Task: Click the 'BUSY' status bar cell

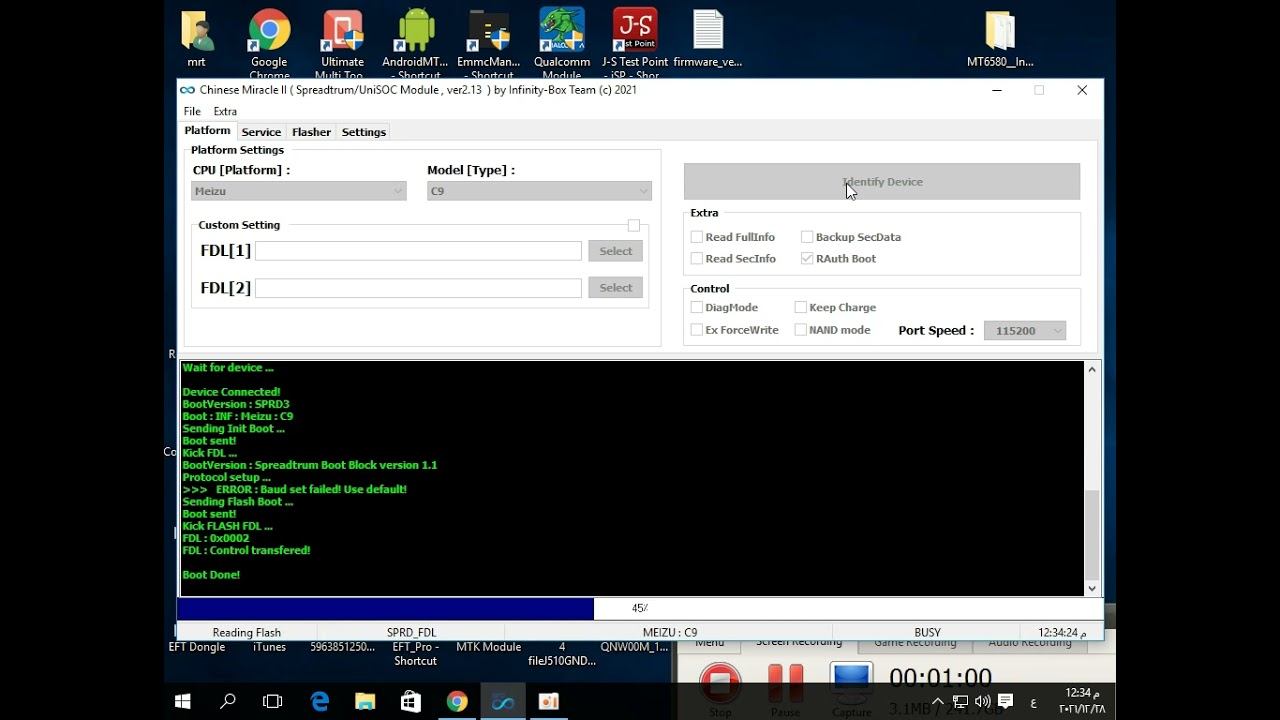Action: [x=927, y=632]
